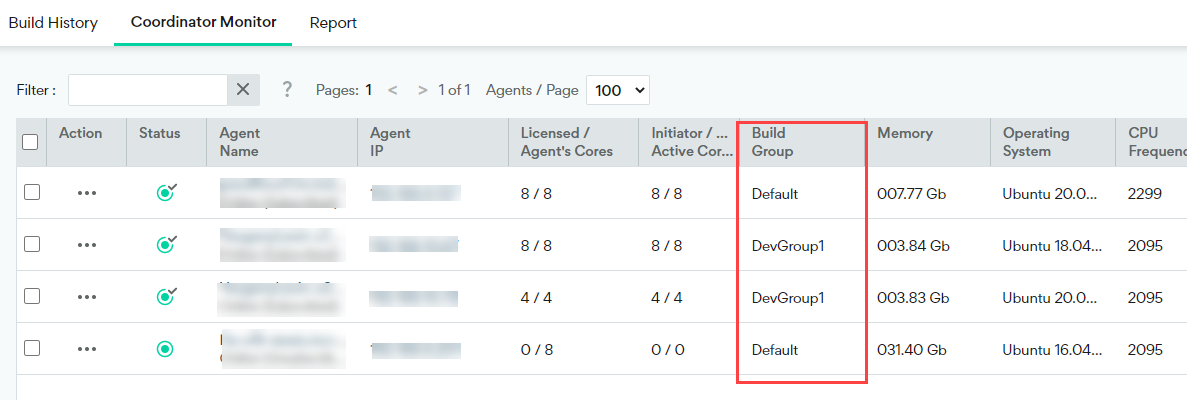The height and width of the screenshot is (400, 1187).
Task: Clear the filter with the X icon
Action: click(x=243, y=90)
